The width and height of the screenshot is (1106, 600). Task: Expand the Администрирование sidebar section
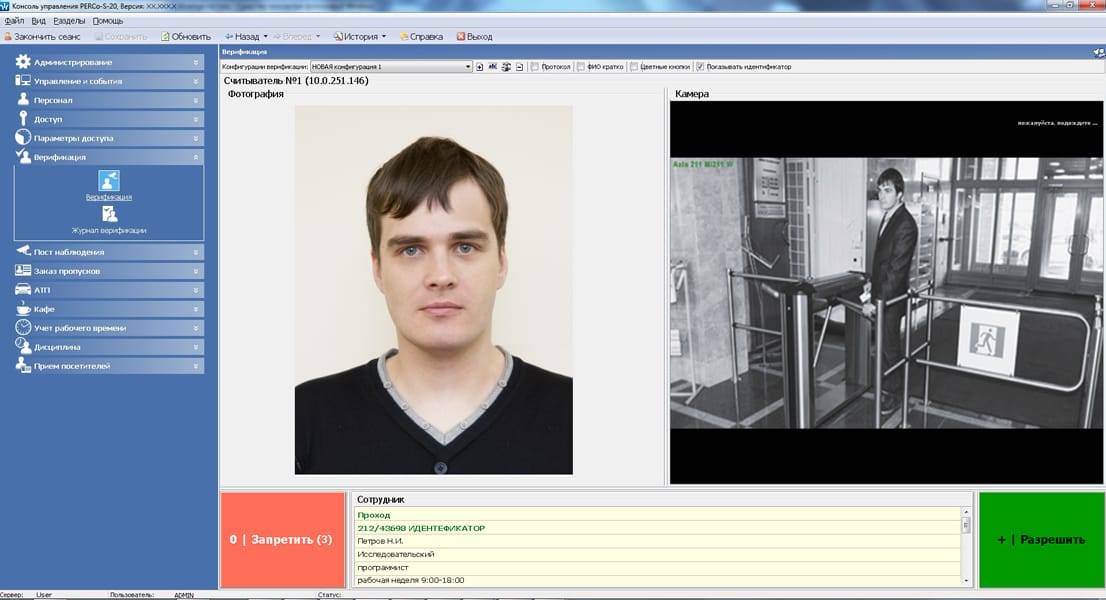109,62
